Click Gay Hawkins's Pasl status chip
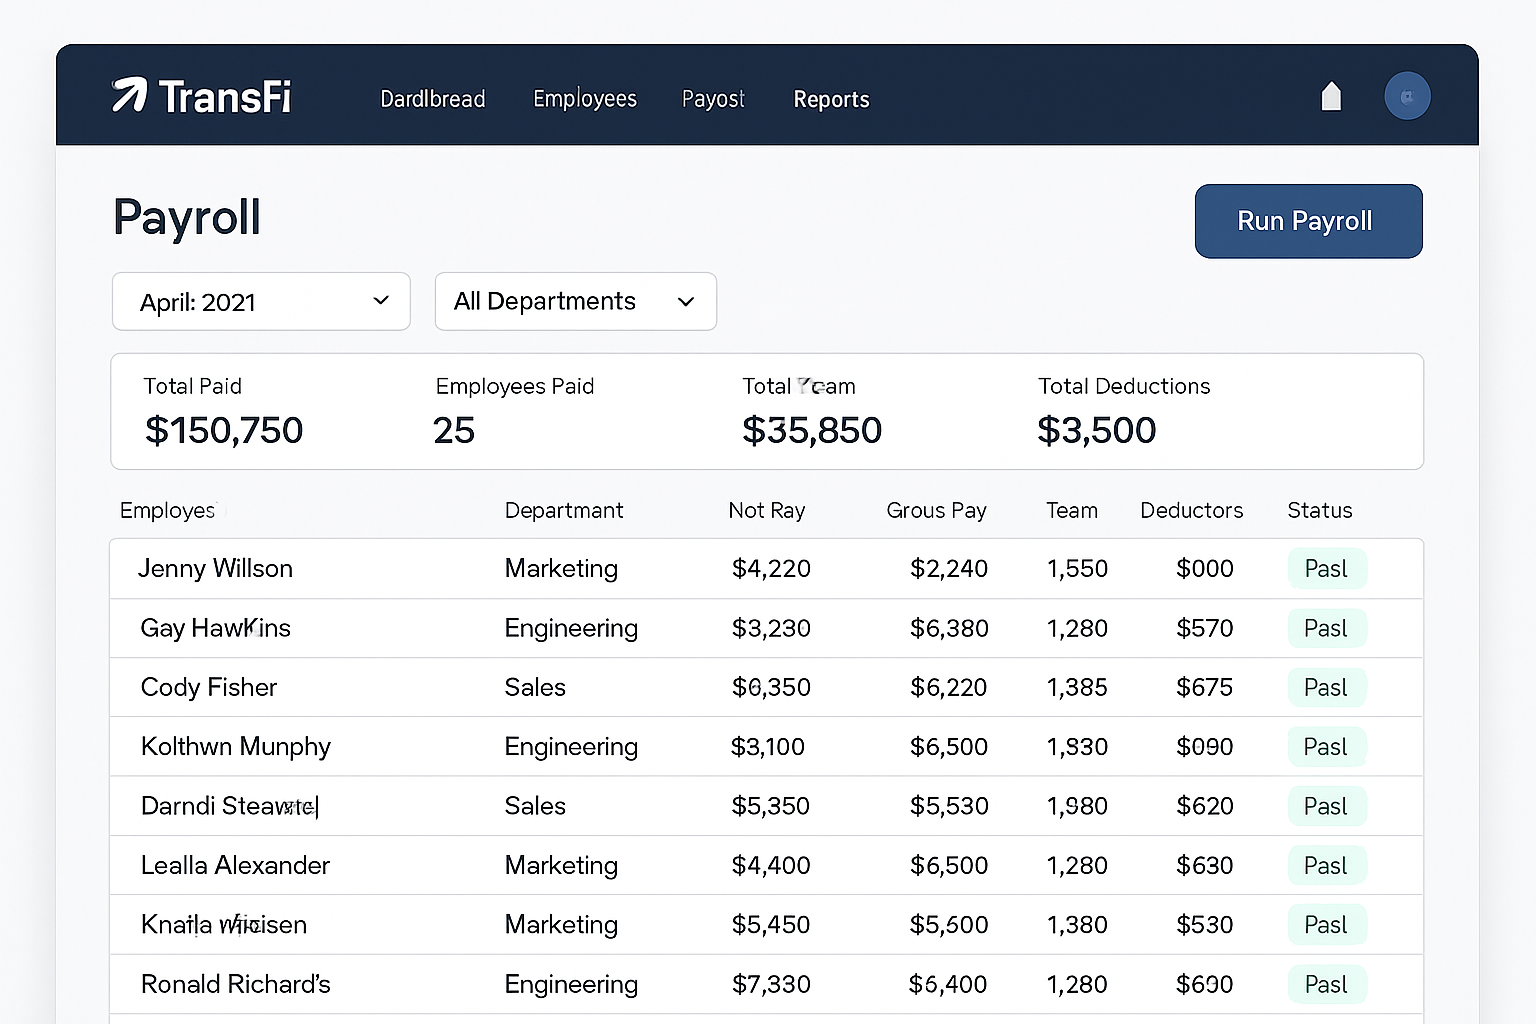Image resolution: width=1536 pixels, height=1024 pixels. (1327, 628)
